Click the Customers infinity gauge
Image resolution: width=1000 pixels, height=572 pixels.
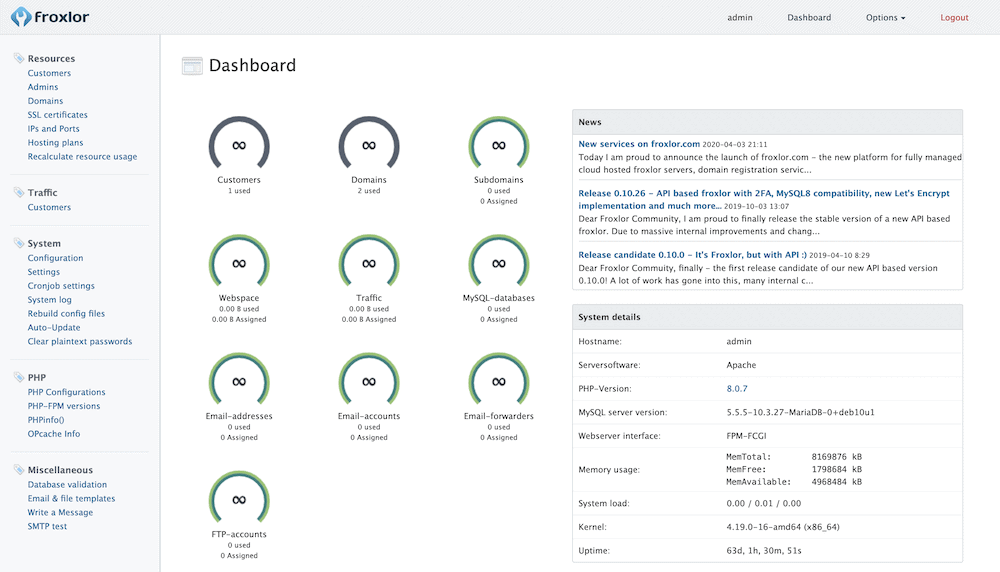(x=239, y=146)
